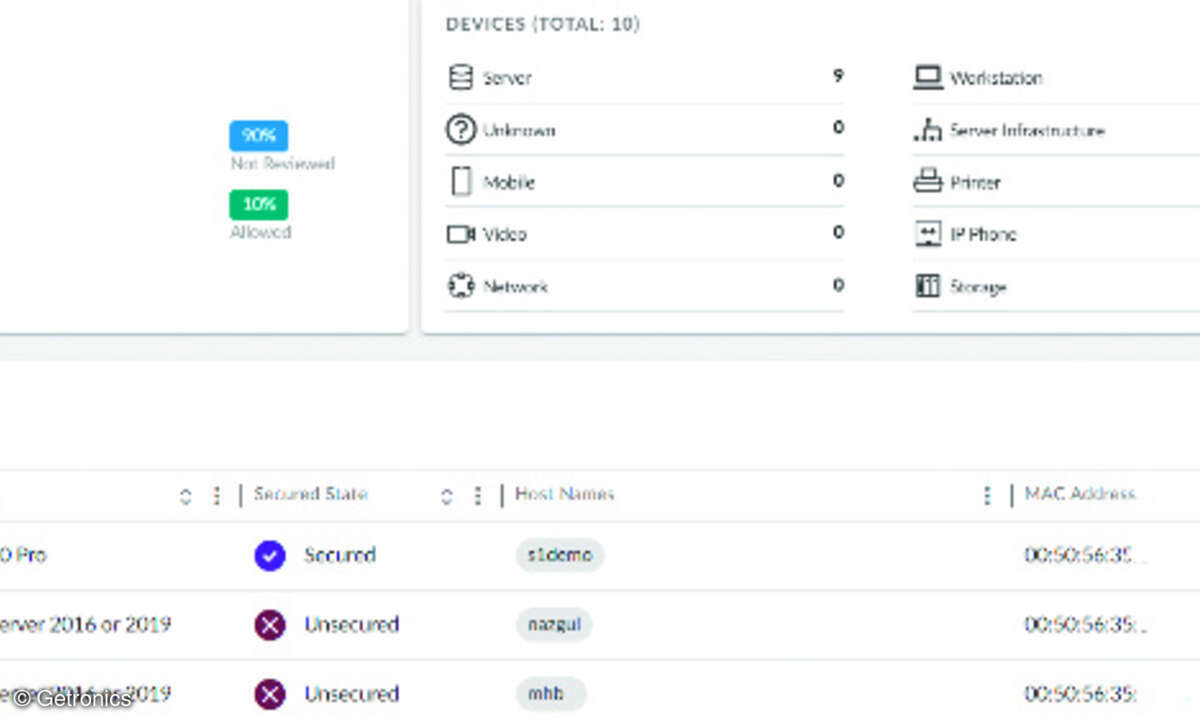Click the MAC Address column header
The image size is (1200, 720).
point(1080,494)
